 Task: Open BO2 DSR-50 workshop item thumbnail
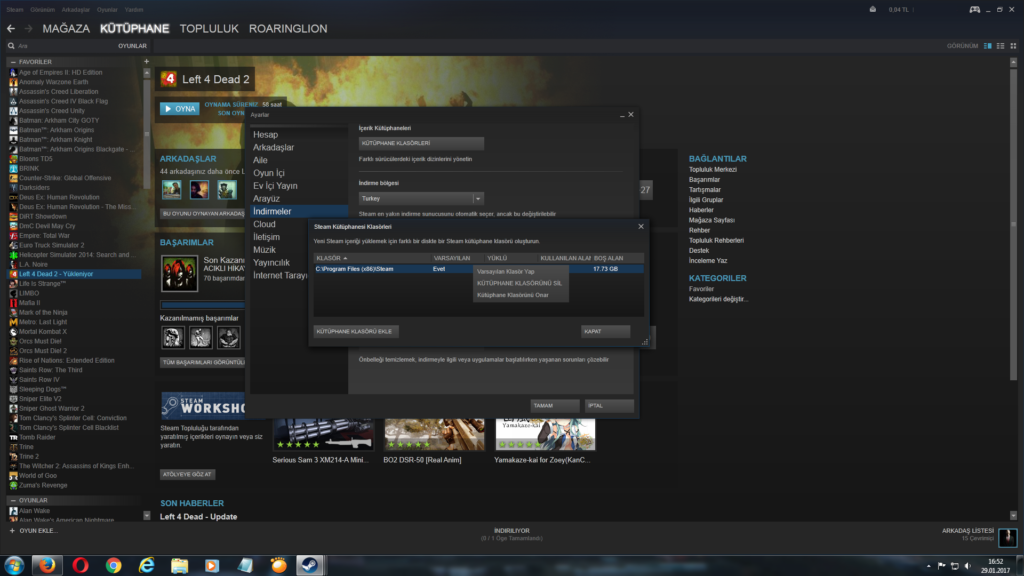point(434,435)
